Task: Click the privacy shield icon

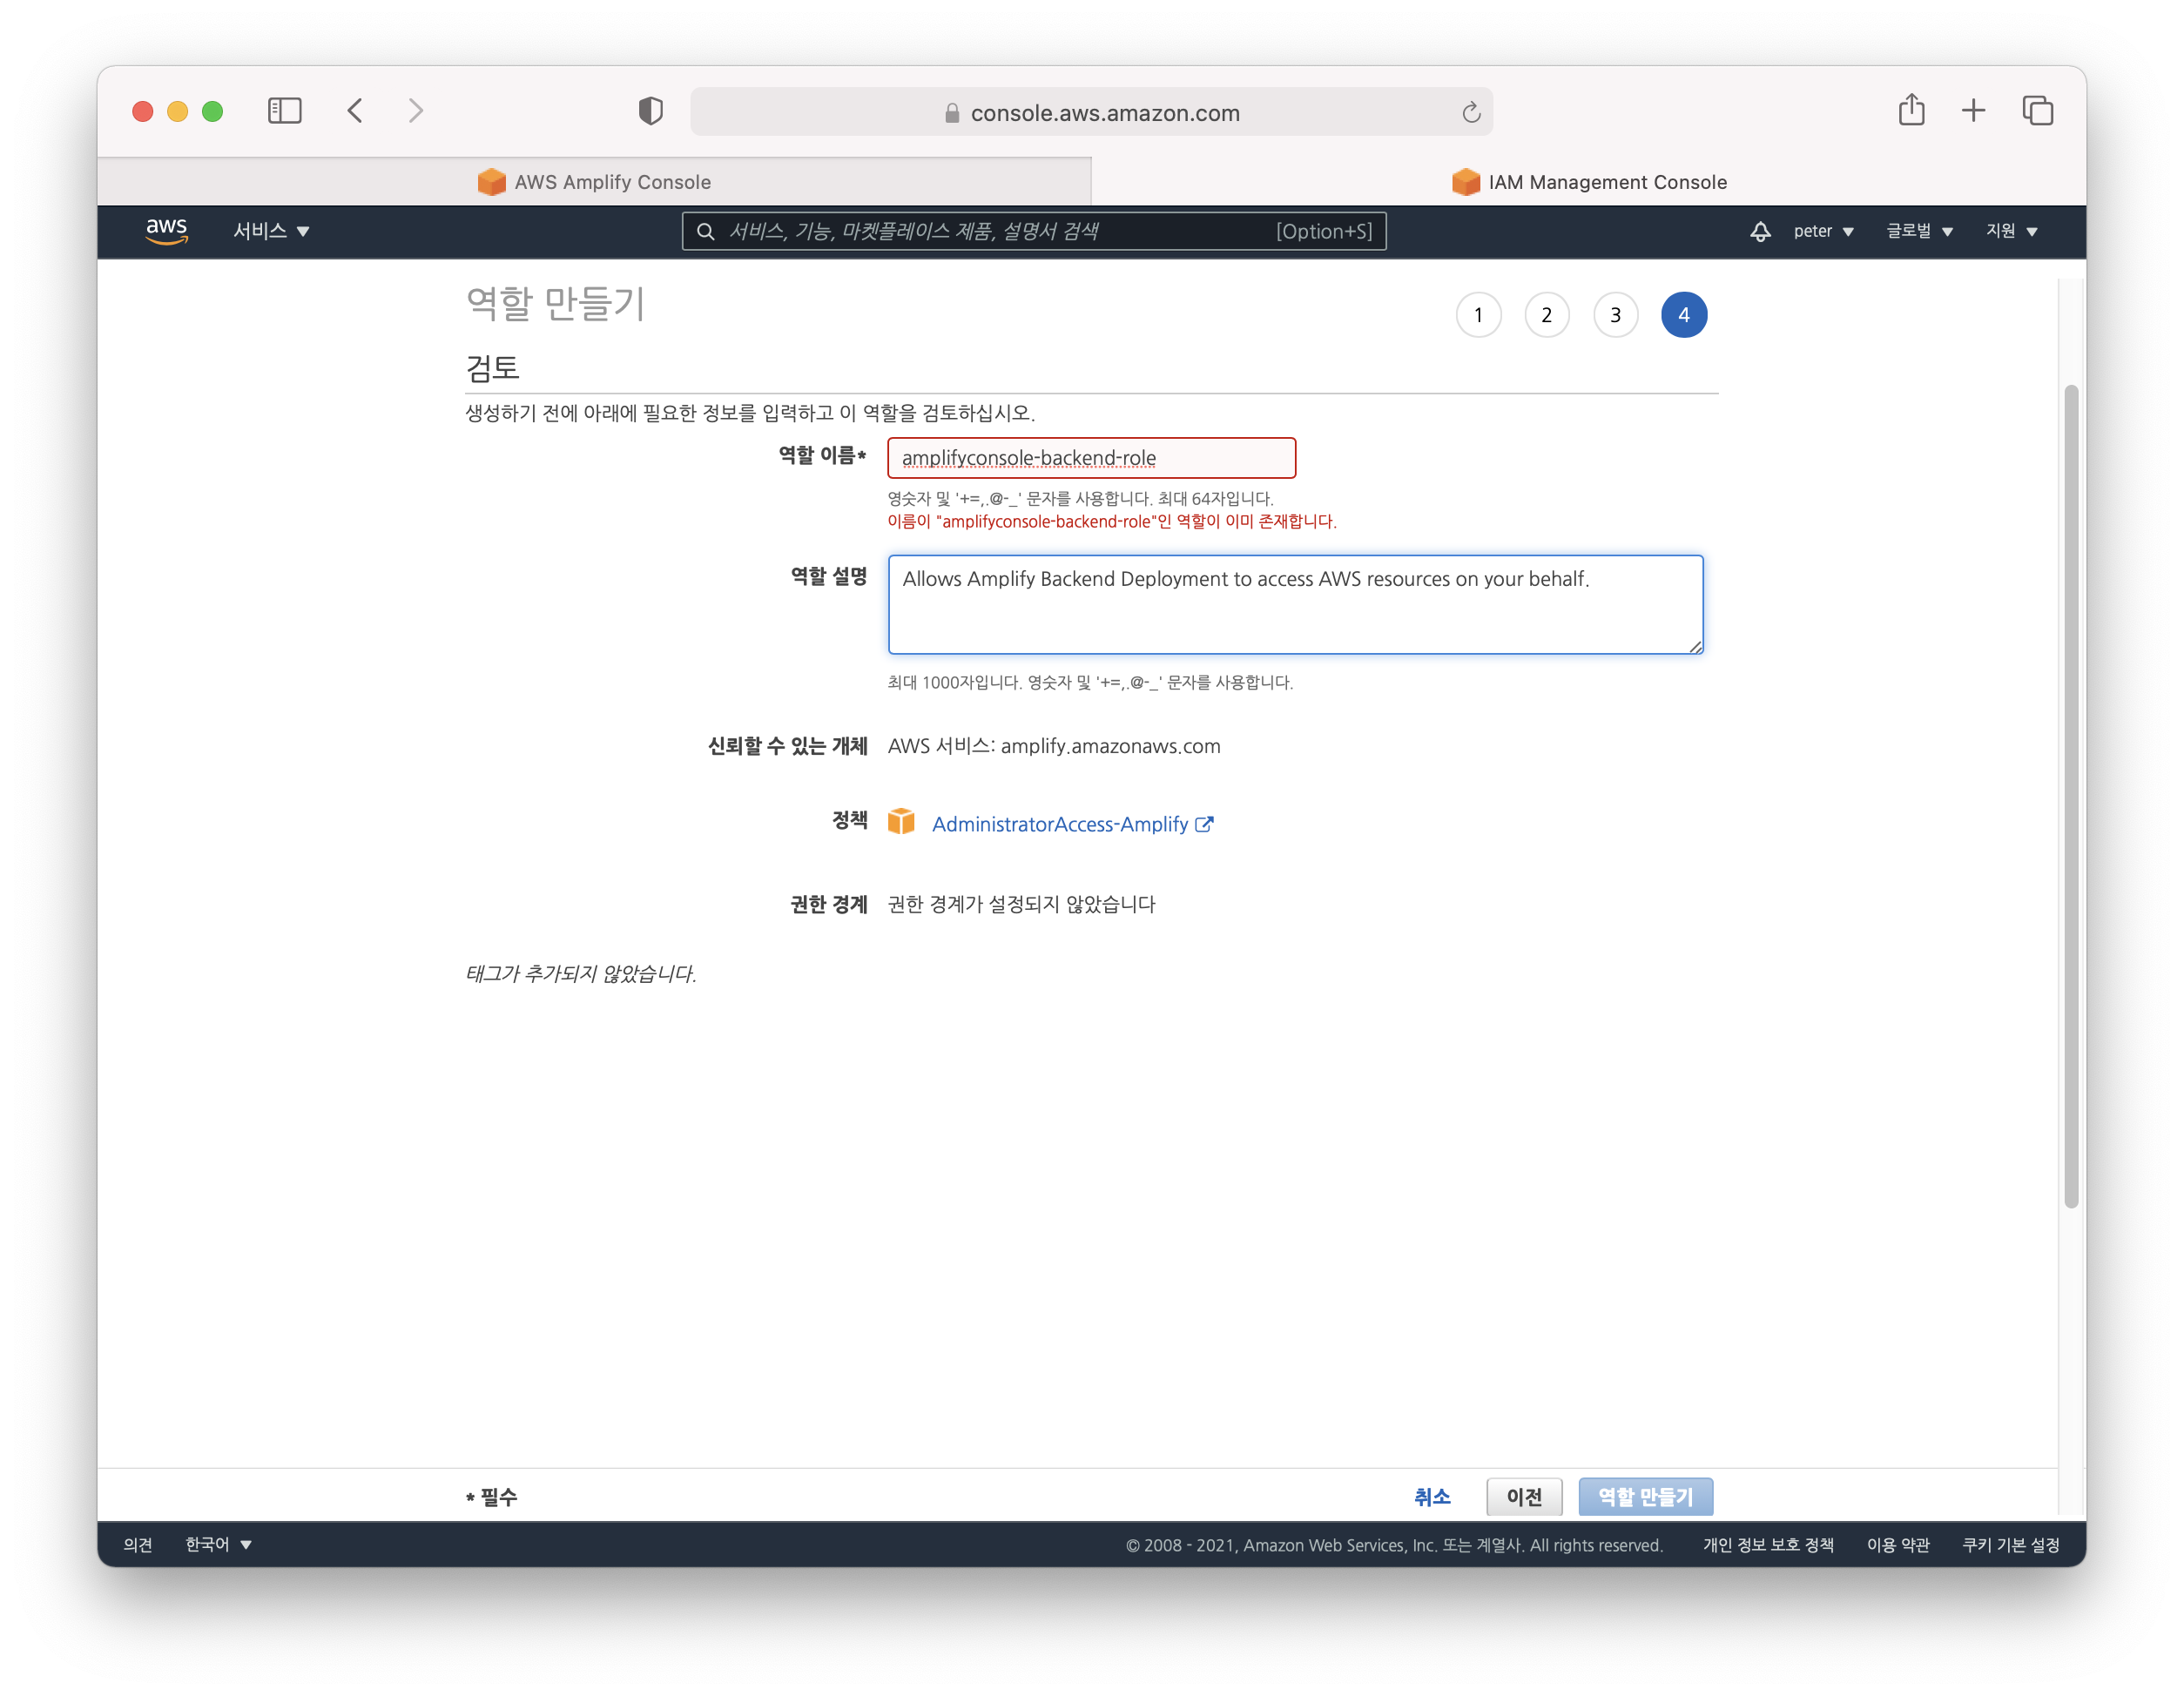Action: click(x=650, y=111)
